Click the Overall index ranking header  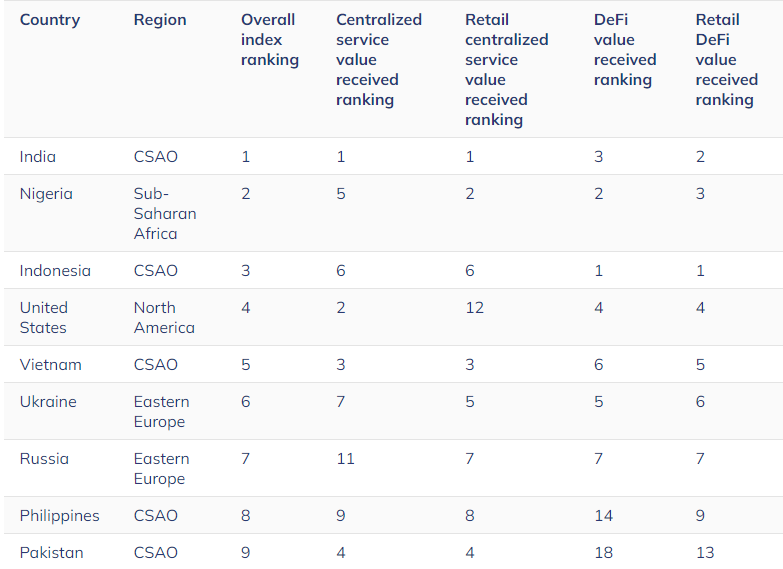pos(270,40)
